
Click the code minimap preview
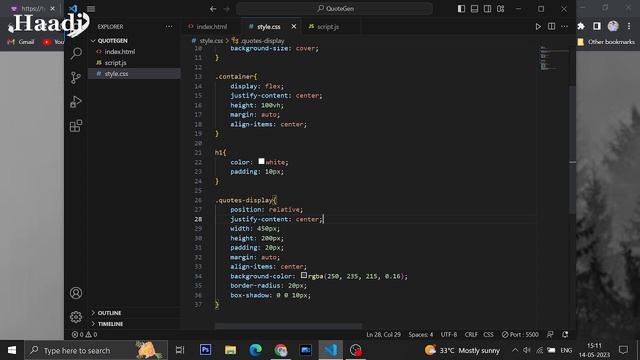pos(553,59)
